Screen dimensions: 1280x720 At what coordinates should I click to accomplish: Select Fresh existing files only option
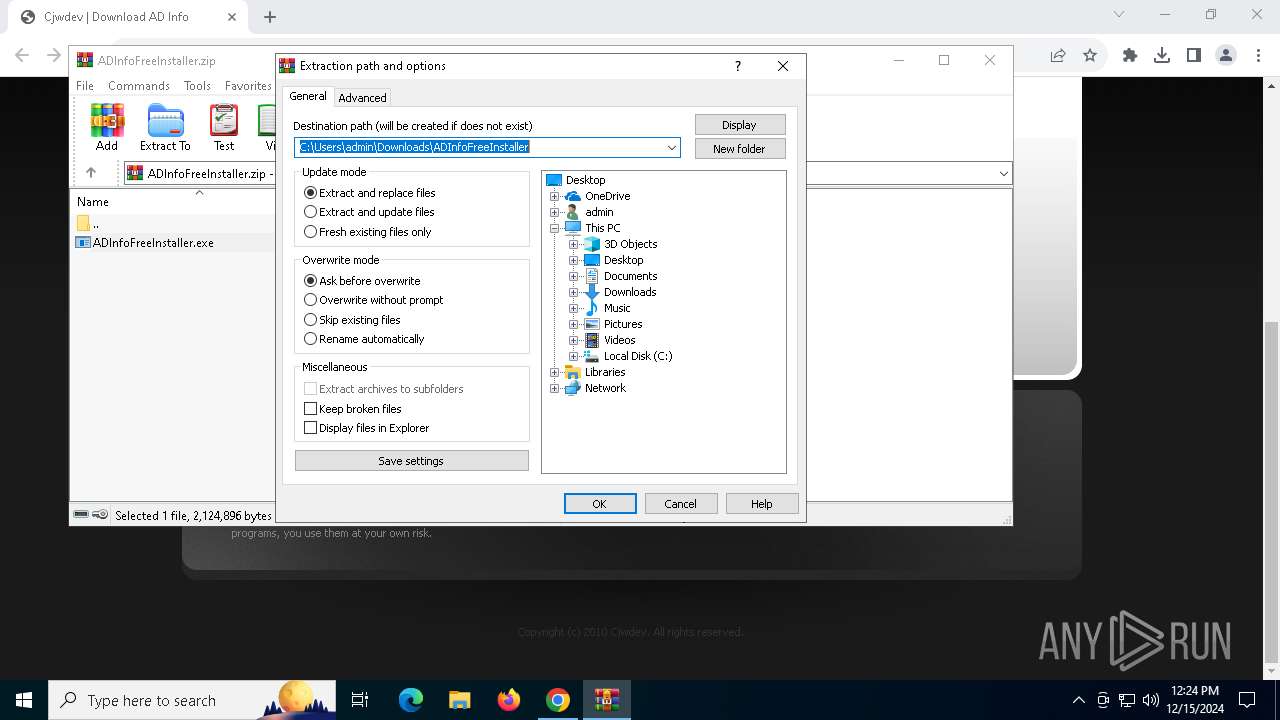[368, 232]
